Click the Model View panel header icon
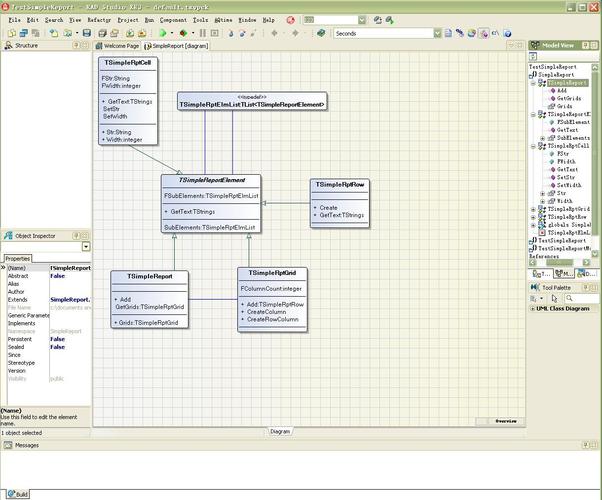This screenshot has width=602, height=500. [x=535, y=45]
